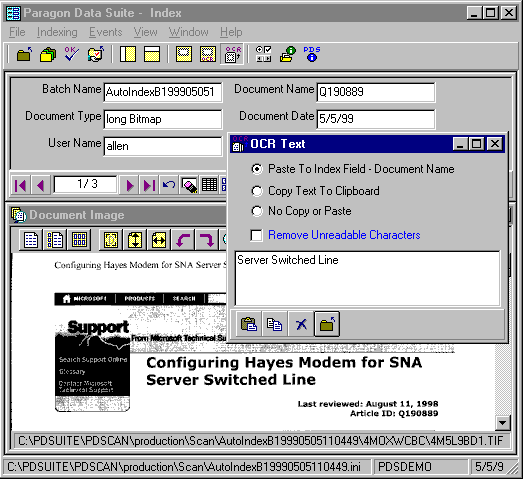Click the paste button in OCR Text
Image resolution: width=523 pixels, height=479 pixels.
coord(249,324)
